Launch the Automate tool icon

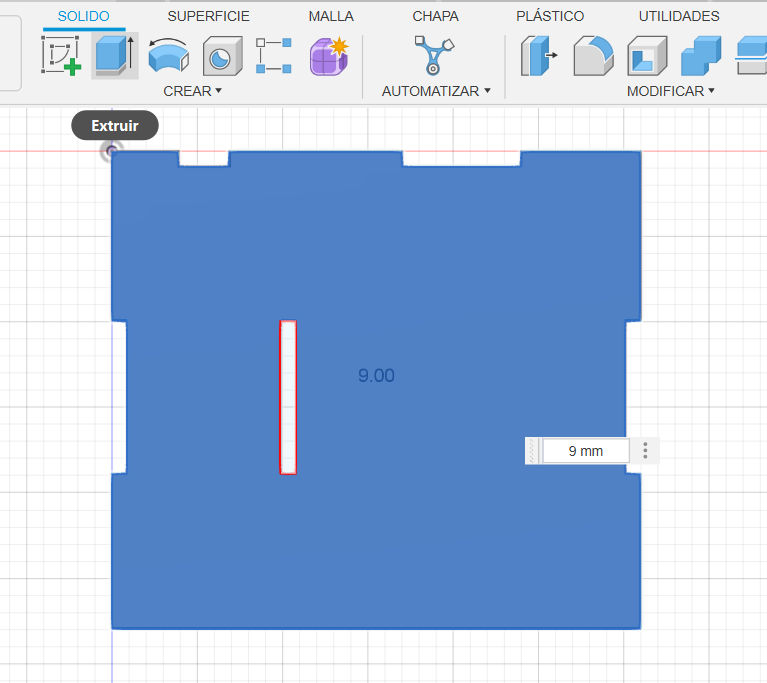pos(434,55)
